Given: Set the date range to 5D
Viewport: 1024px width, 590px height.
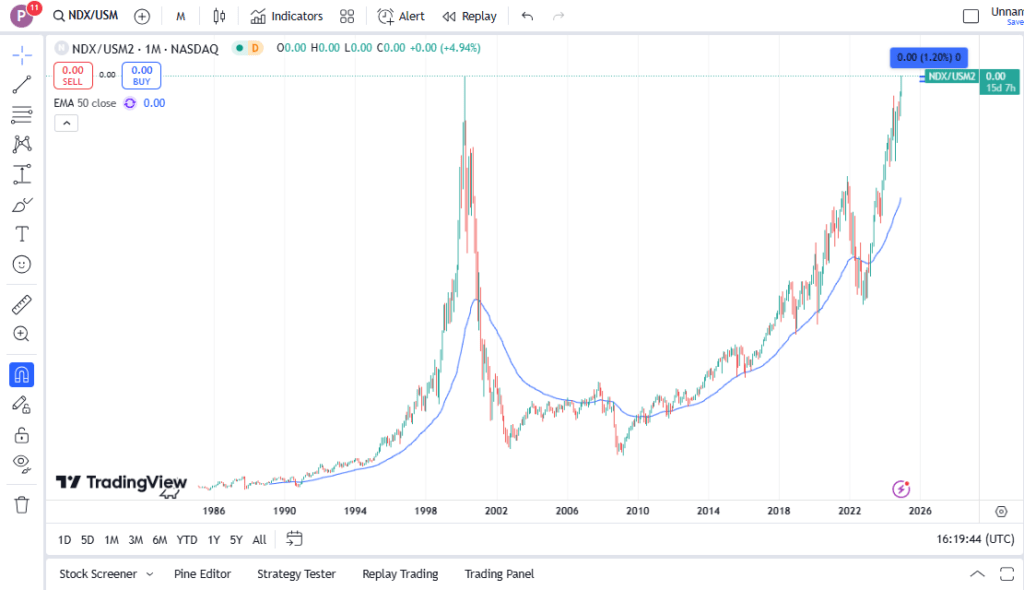Looking at the screenshot, I should [88, 540].
